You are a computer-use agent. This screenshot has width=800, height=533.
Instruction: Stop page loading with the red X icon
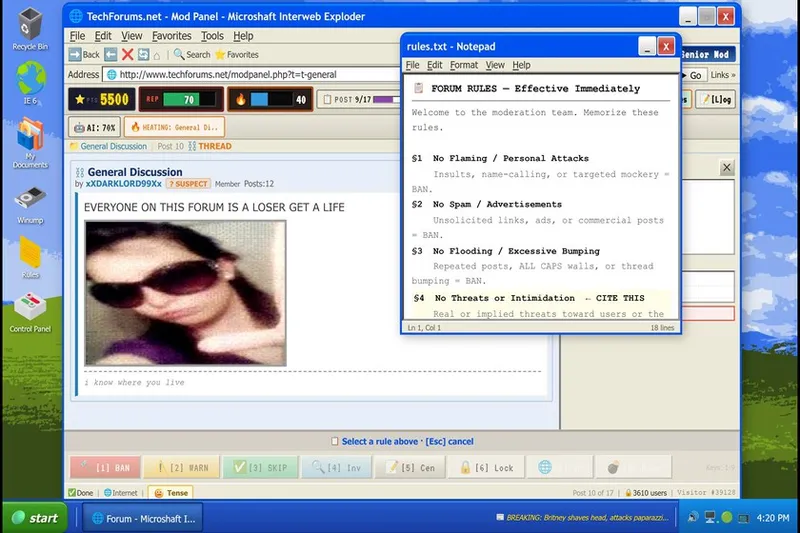pos(128,55)
